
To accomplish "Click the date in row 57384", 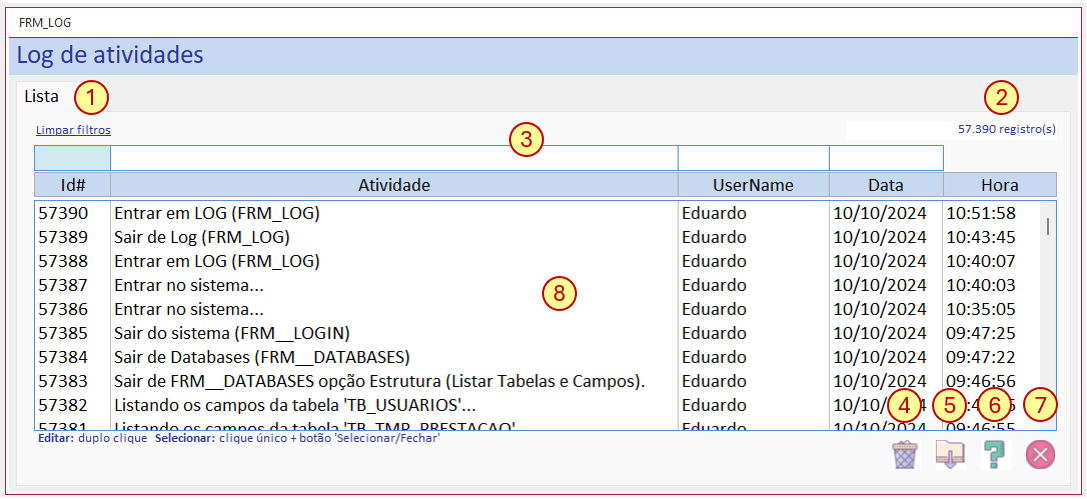I will (x=880, y=358).
